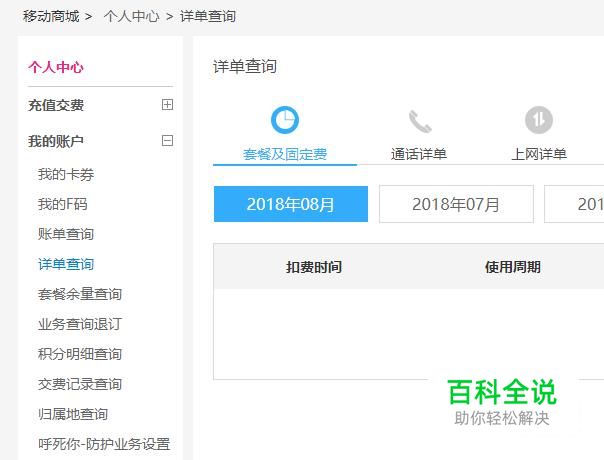Open 套餐余量查询 in the sidebar
The image size is (604, 460).
[80, 294]
